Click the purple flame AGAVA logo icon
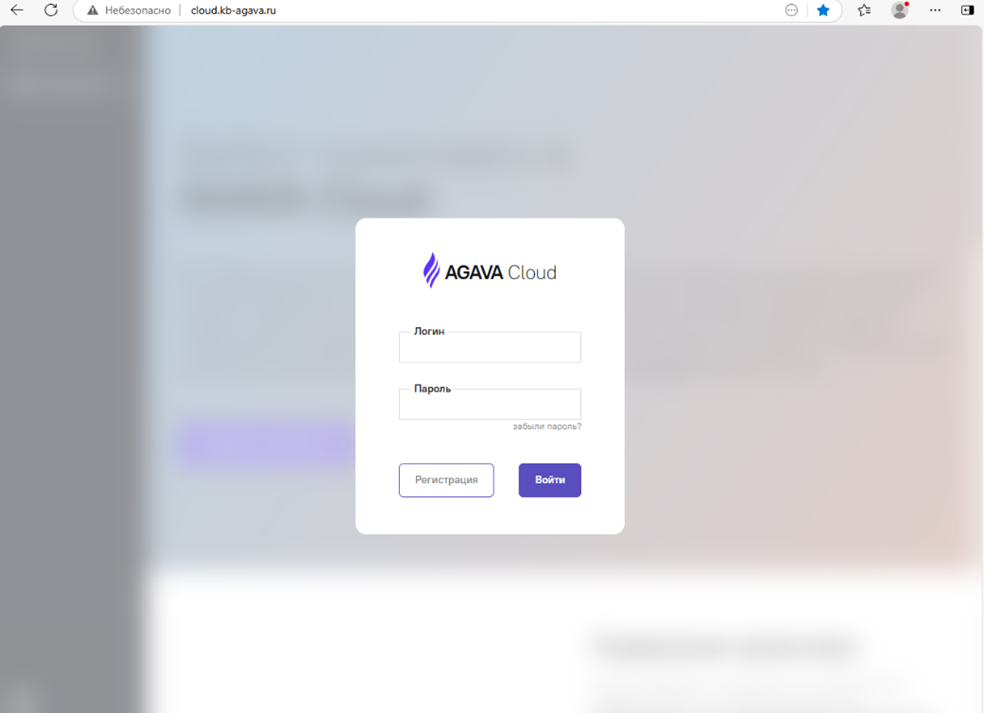The height and width of the screenshot is (713, 984). 431,271
